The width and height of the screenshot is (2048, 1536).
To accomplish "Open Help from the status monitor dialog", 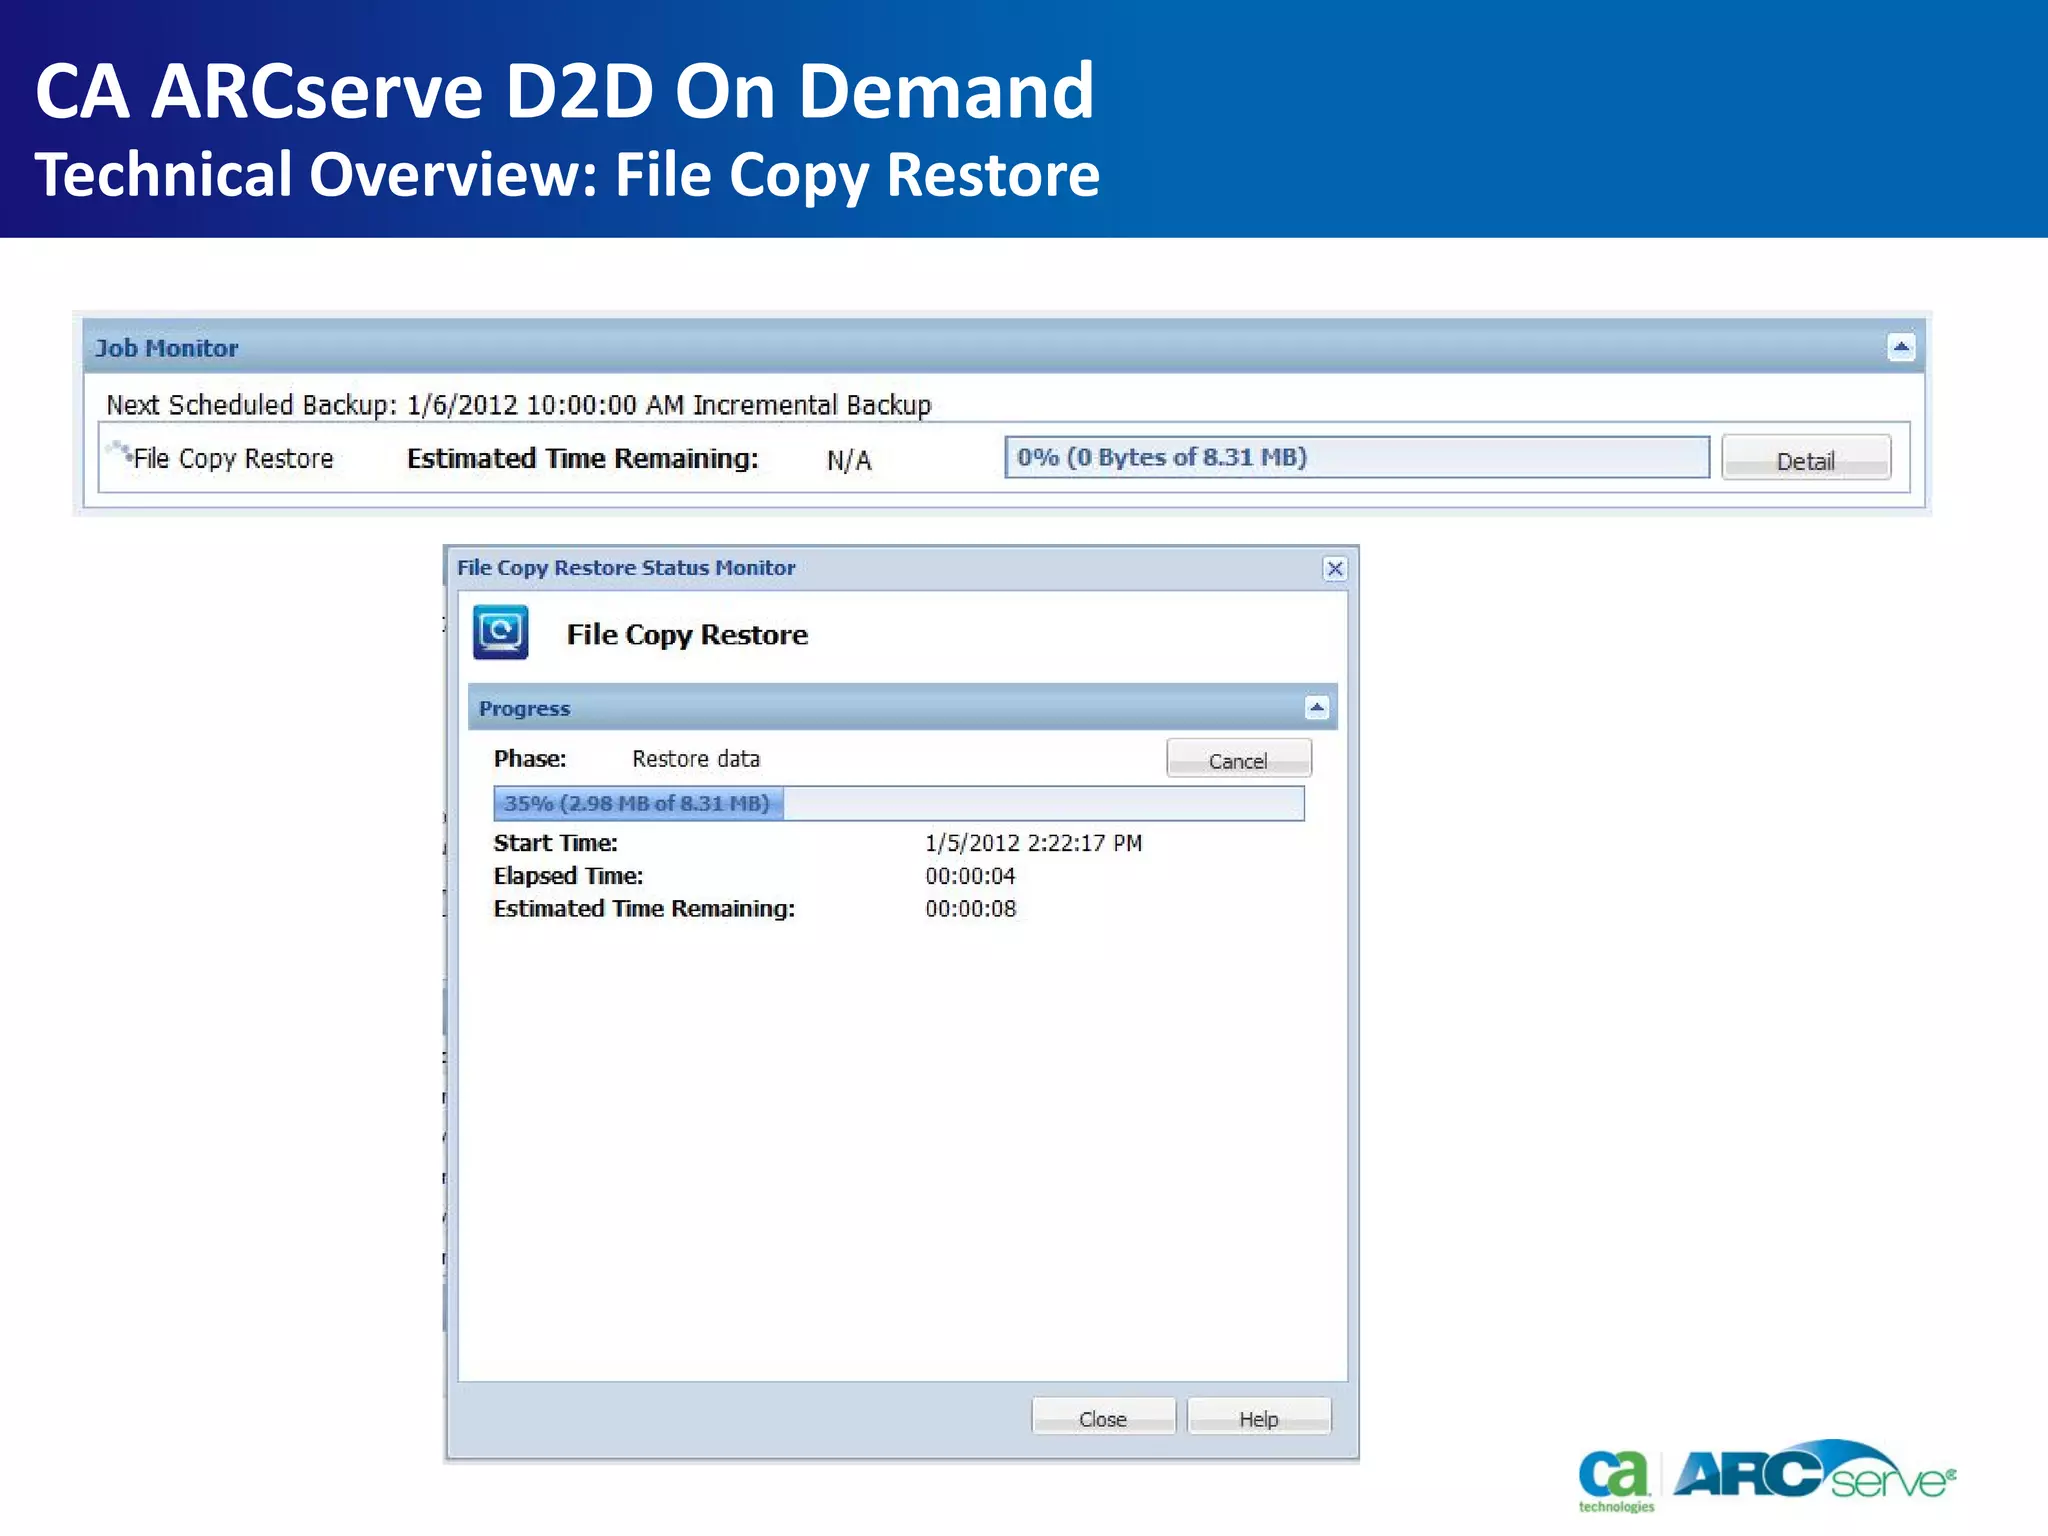I will (1259, 1417).
